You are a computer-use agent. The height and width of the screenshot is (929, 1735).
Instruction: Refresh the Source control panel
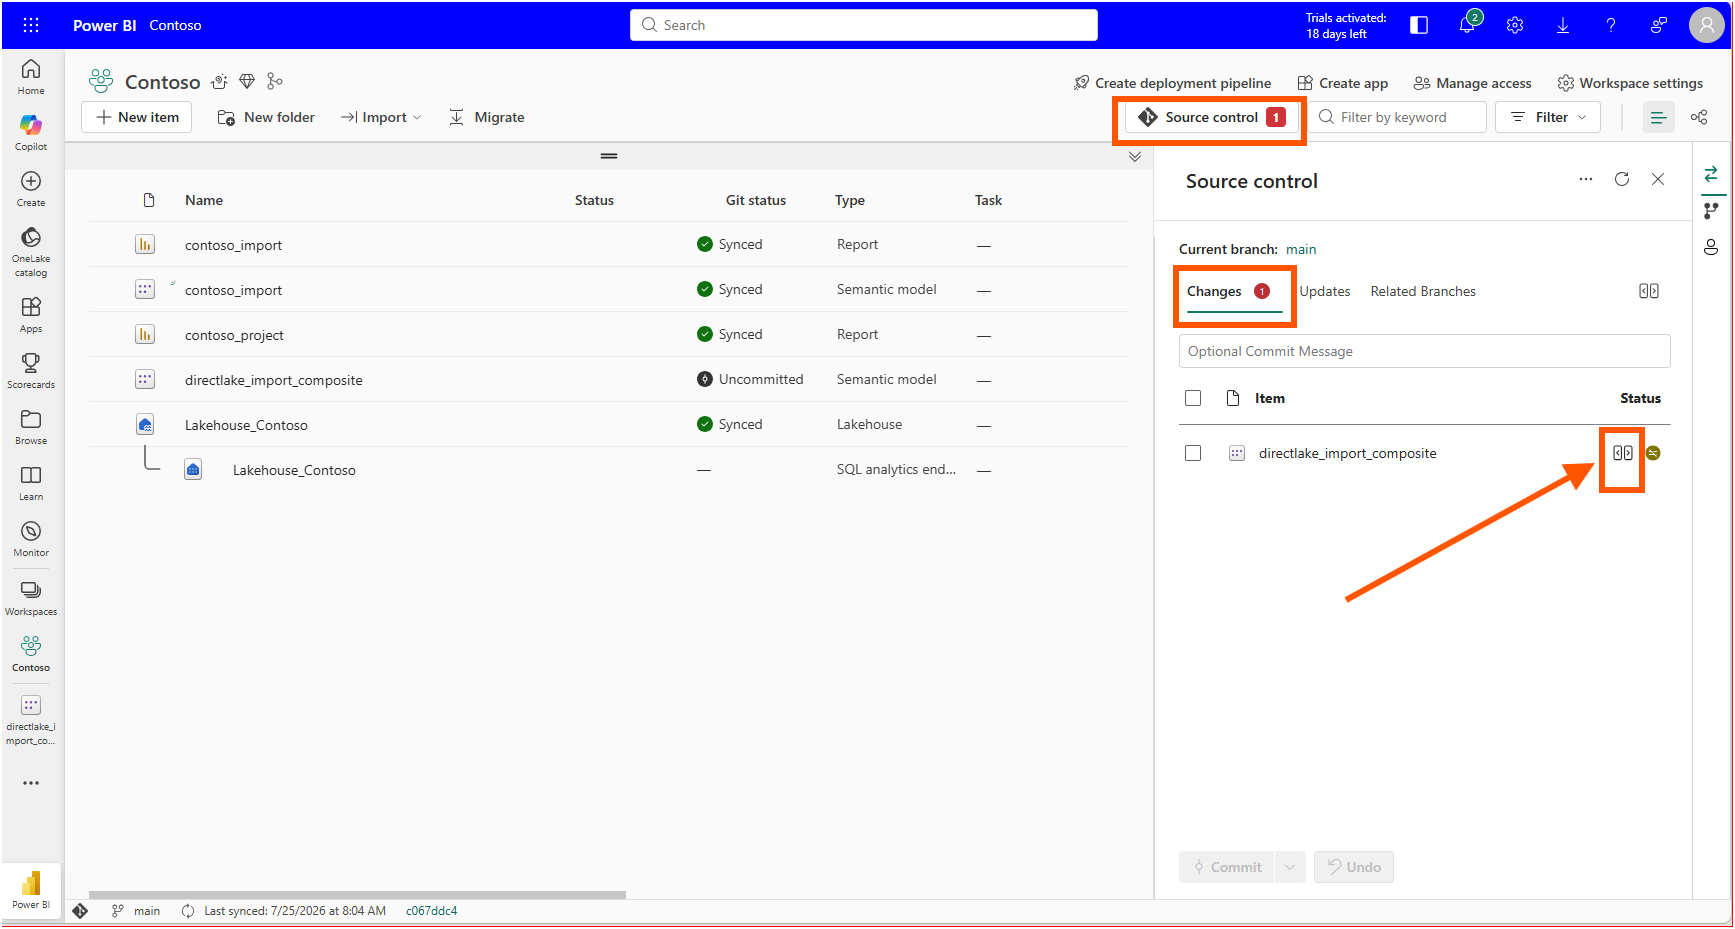tap(1622, 179)
